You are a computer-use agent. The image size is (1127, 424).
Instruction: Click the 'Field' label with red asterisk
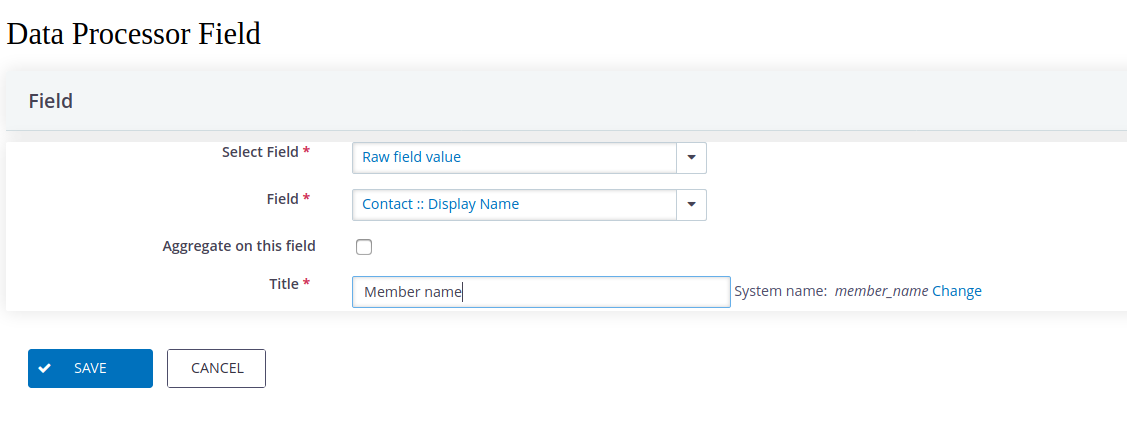point(282,199)
